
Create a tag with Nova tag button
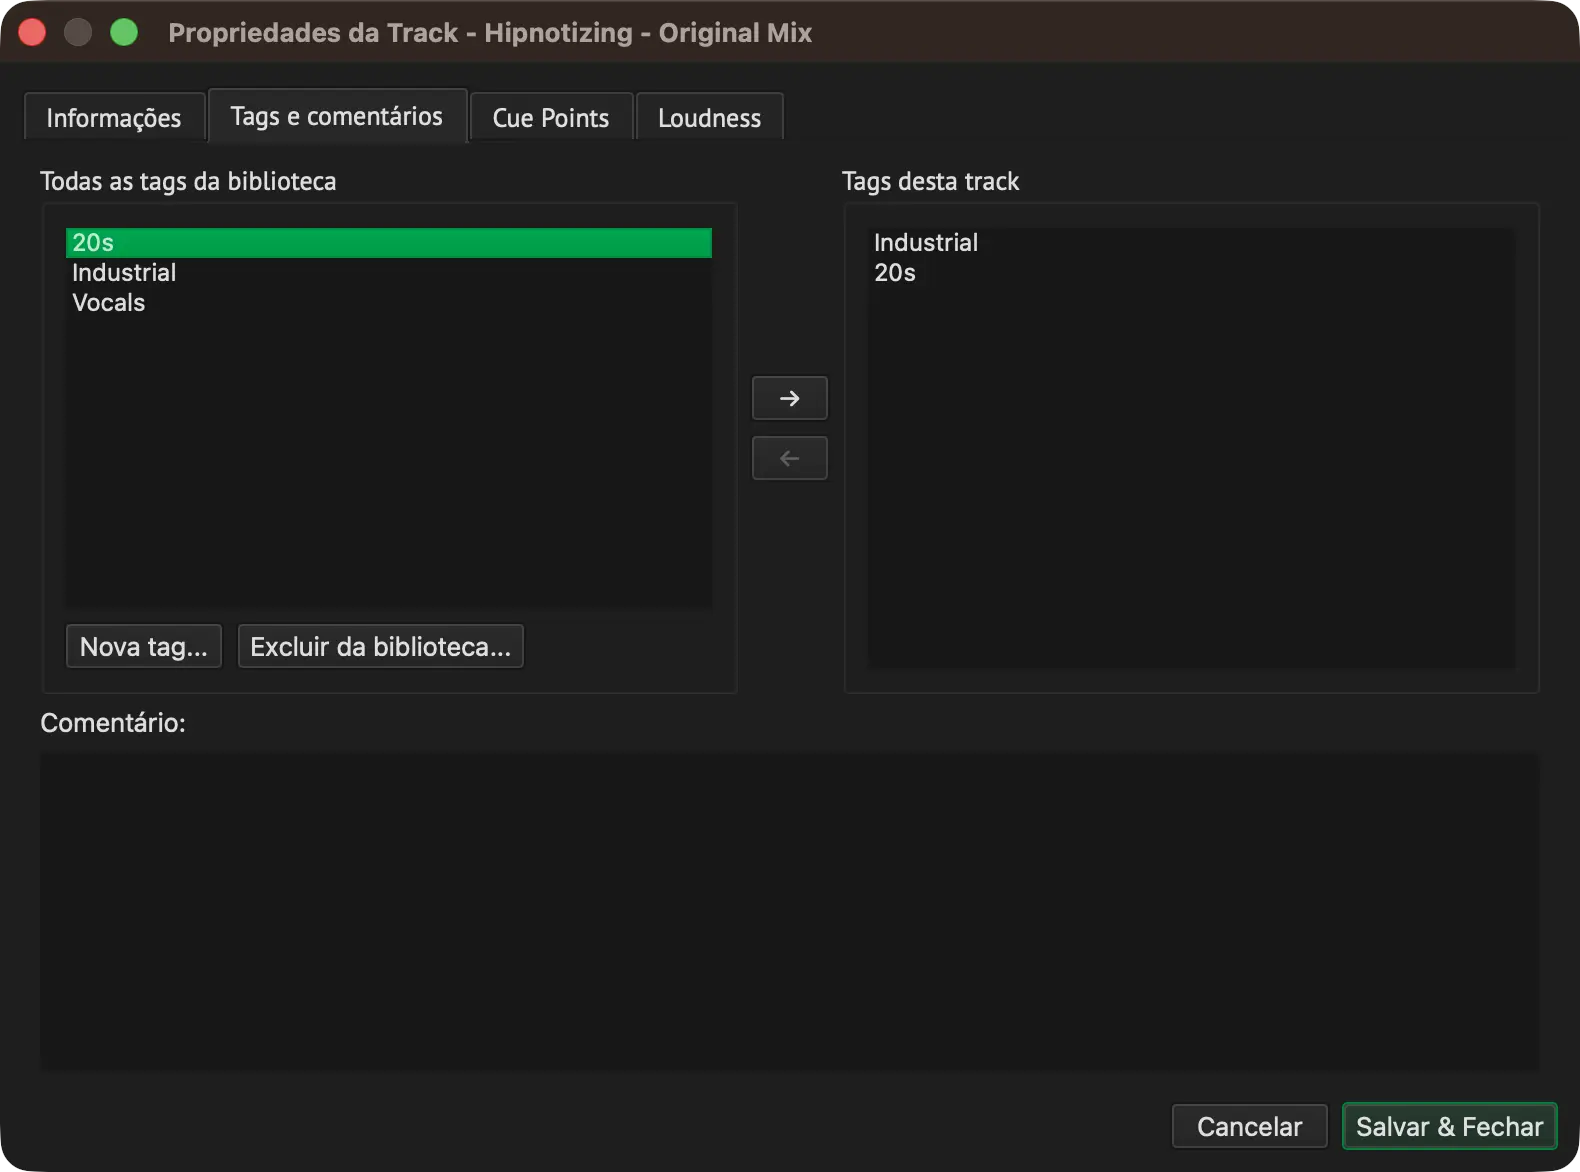coord(144,646)
